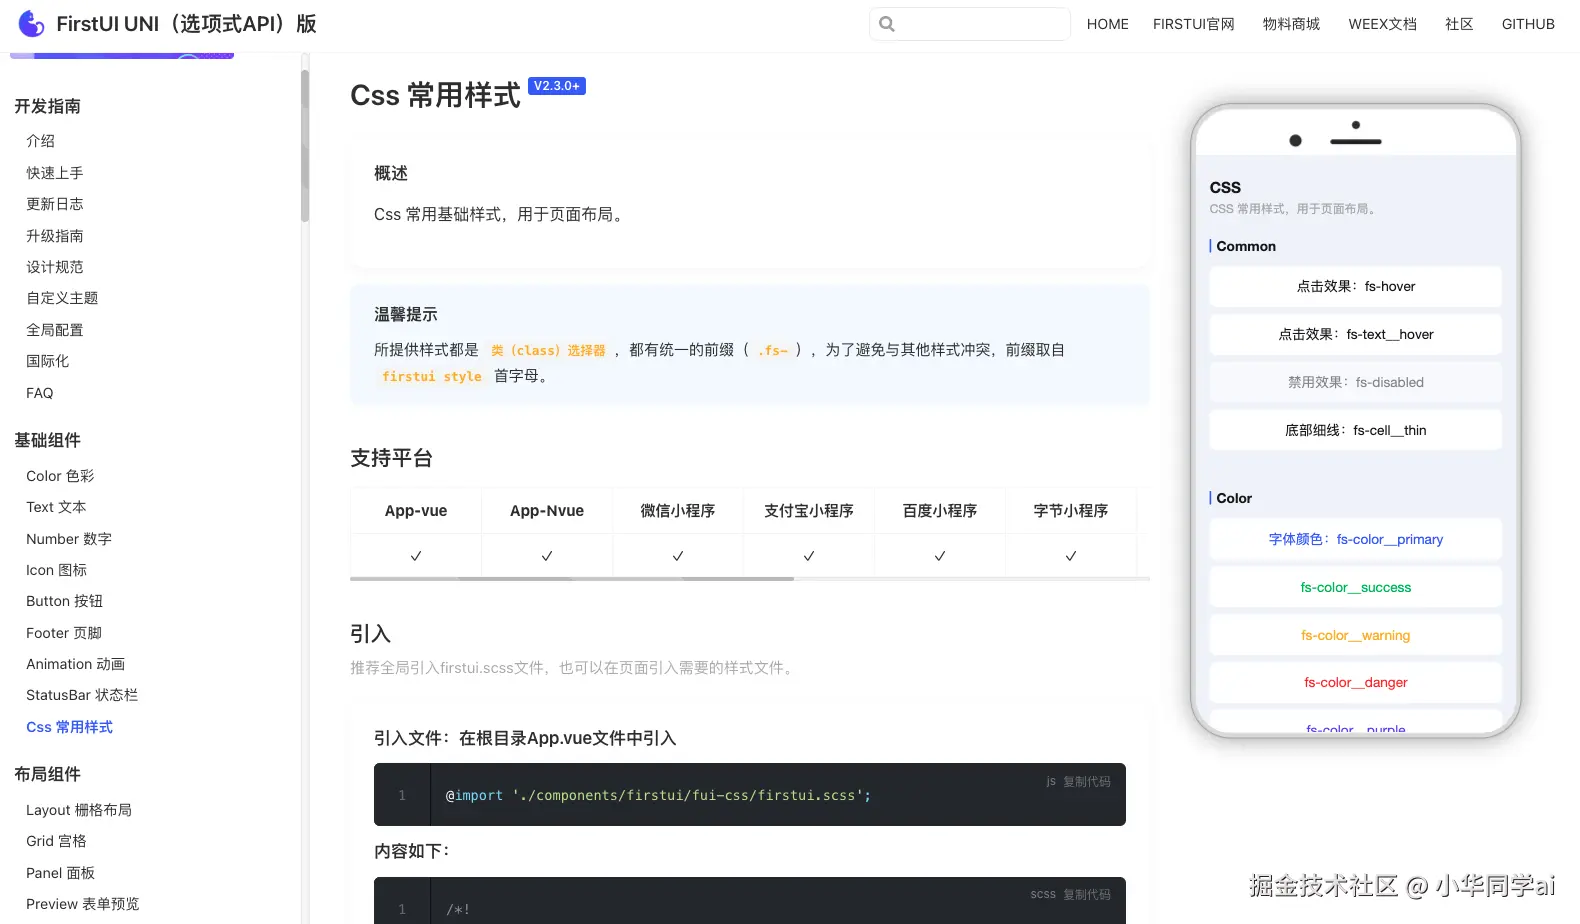The width and height of the screenshot is (1580, 924).
Task: Click the 支付宝小程序 table header
Action: tap(809, 511)
